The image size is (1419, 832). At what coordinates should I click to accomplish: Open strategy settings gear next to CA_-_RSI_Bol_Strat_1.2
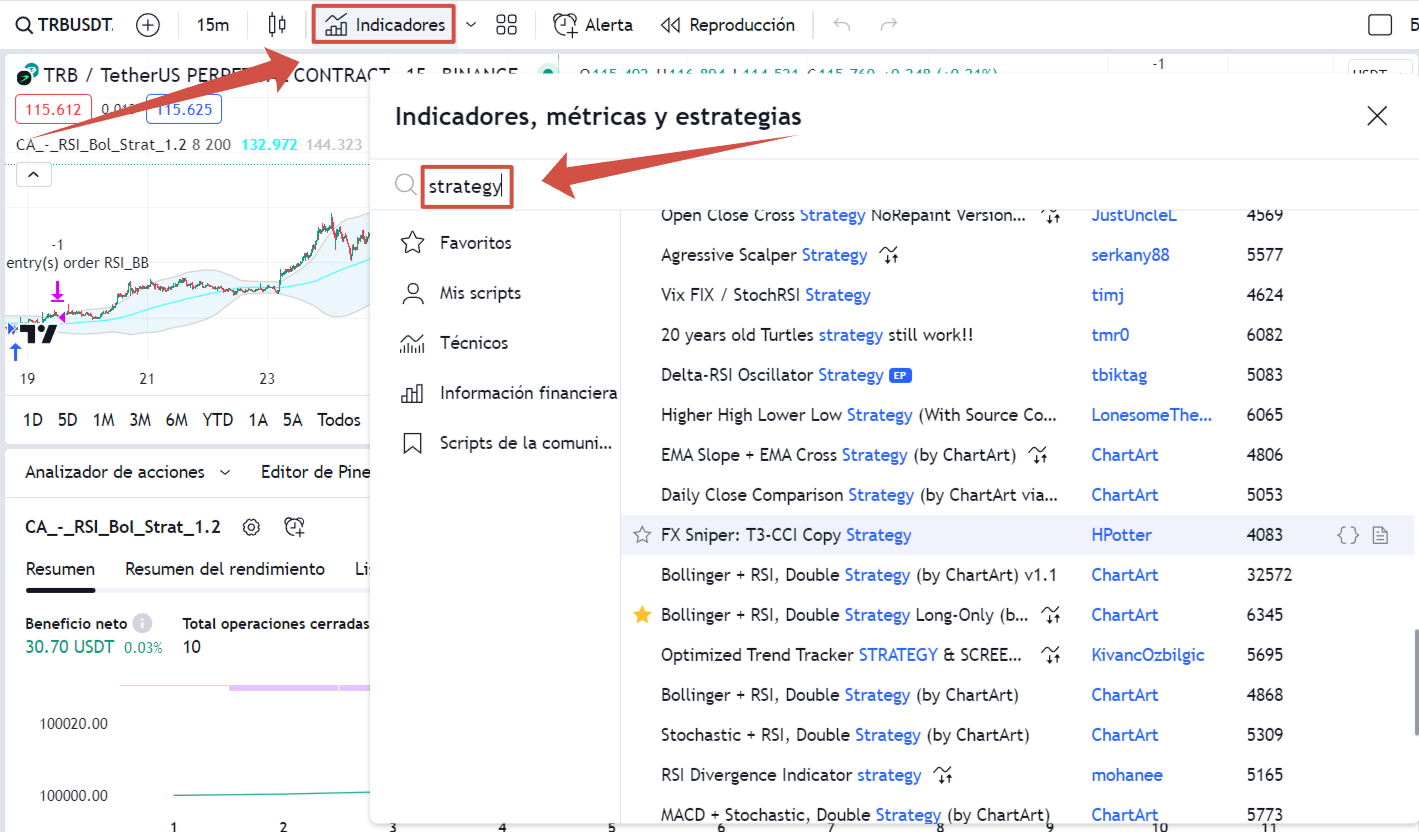(251, 527)
